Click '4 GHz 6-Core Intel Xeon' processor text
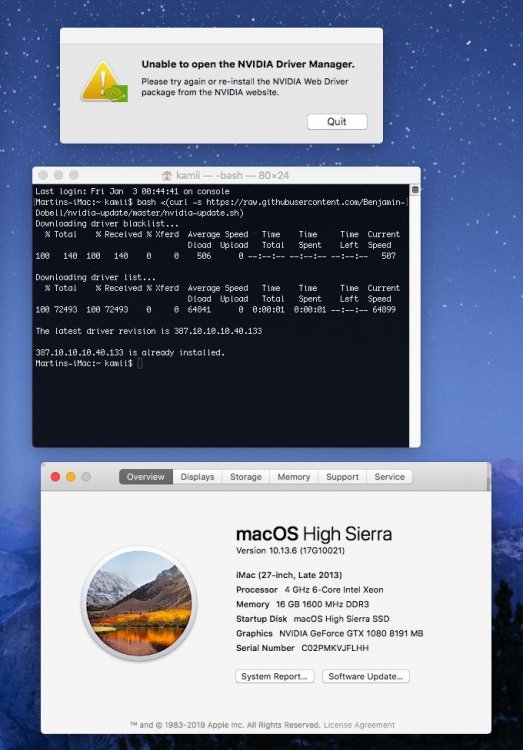Screen dimensions: 523x750 [334, 590]
